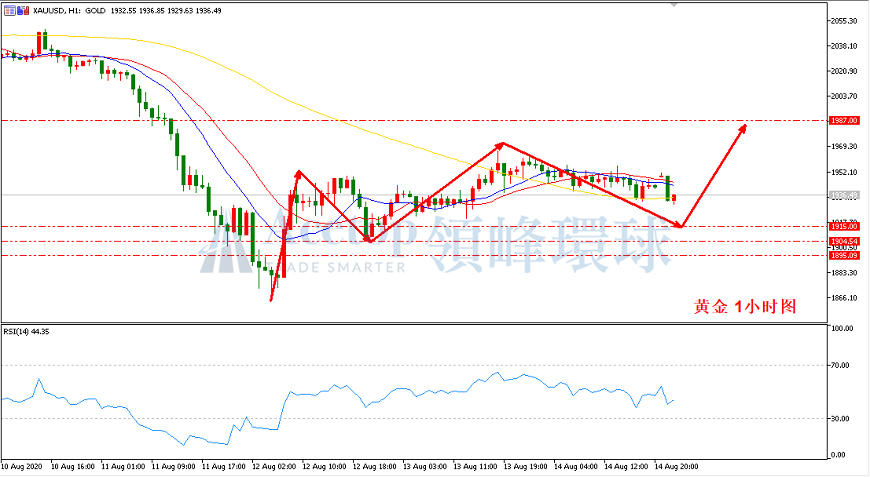This screenshot has height=477, width=870.
Task: Click the RSI(14) 44.35 indicator label
Action: 26,332
